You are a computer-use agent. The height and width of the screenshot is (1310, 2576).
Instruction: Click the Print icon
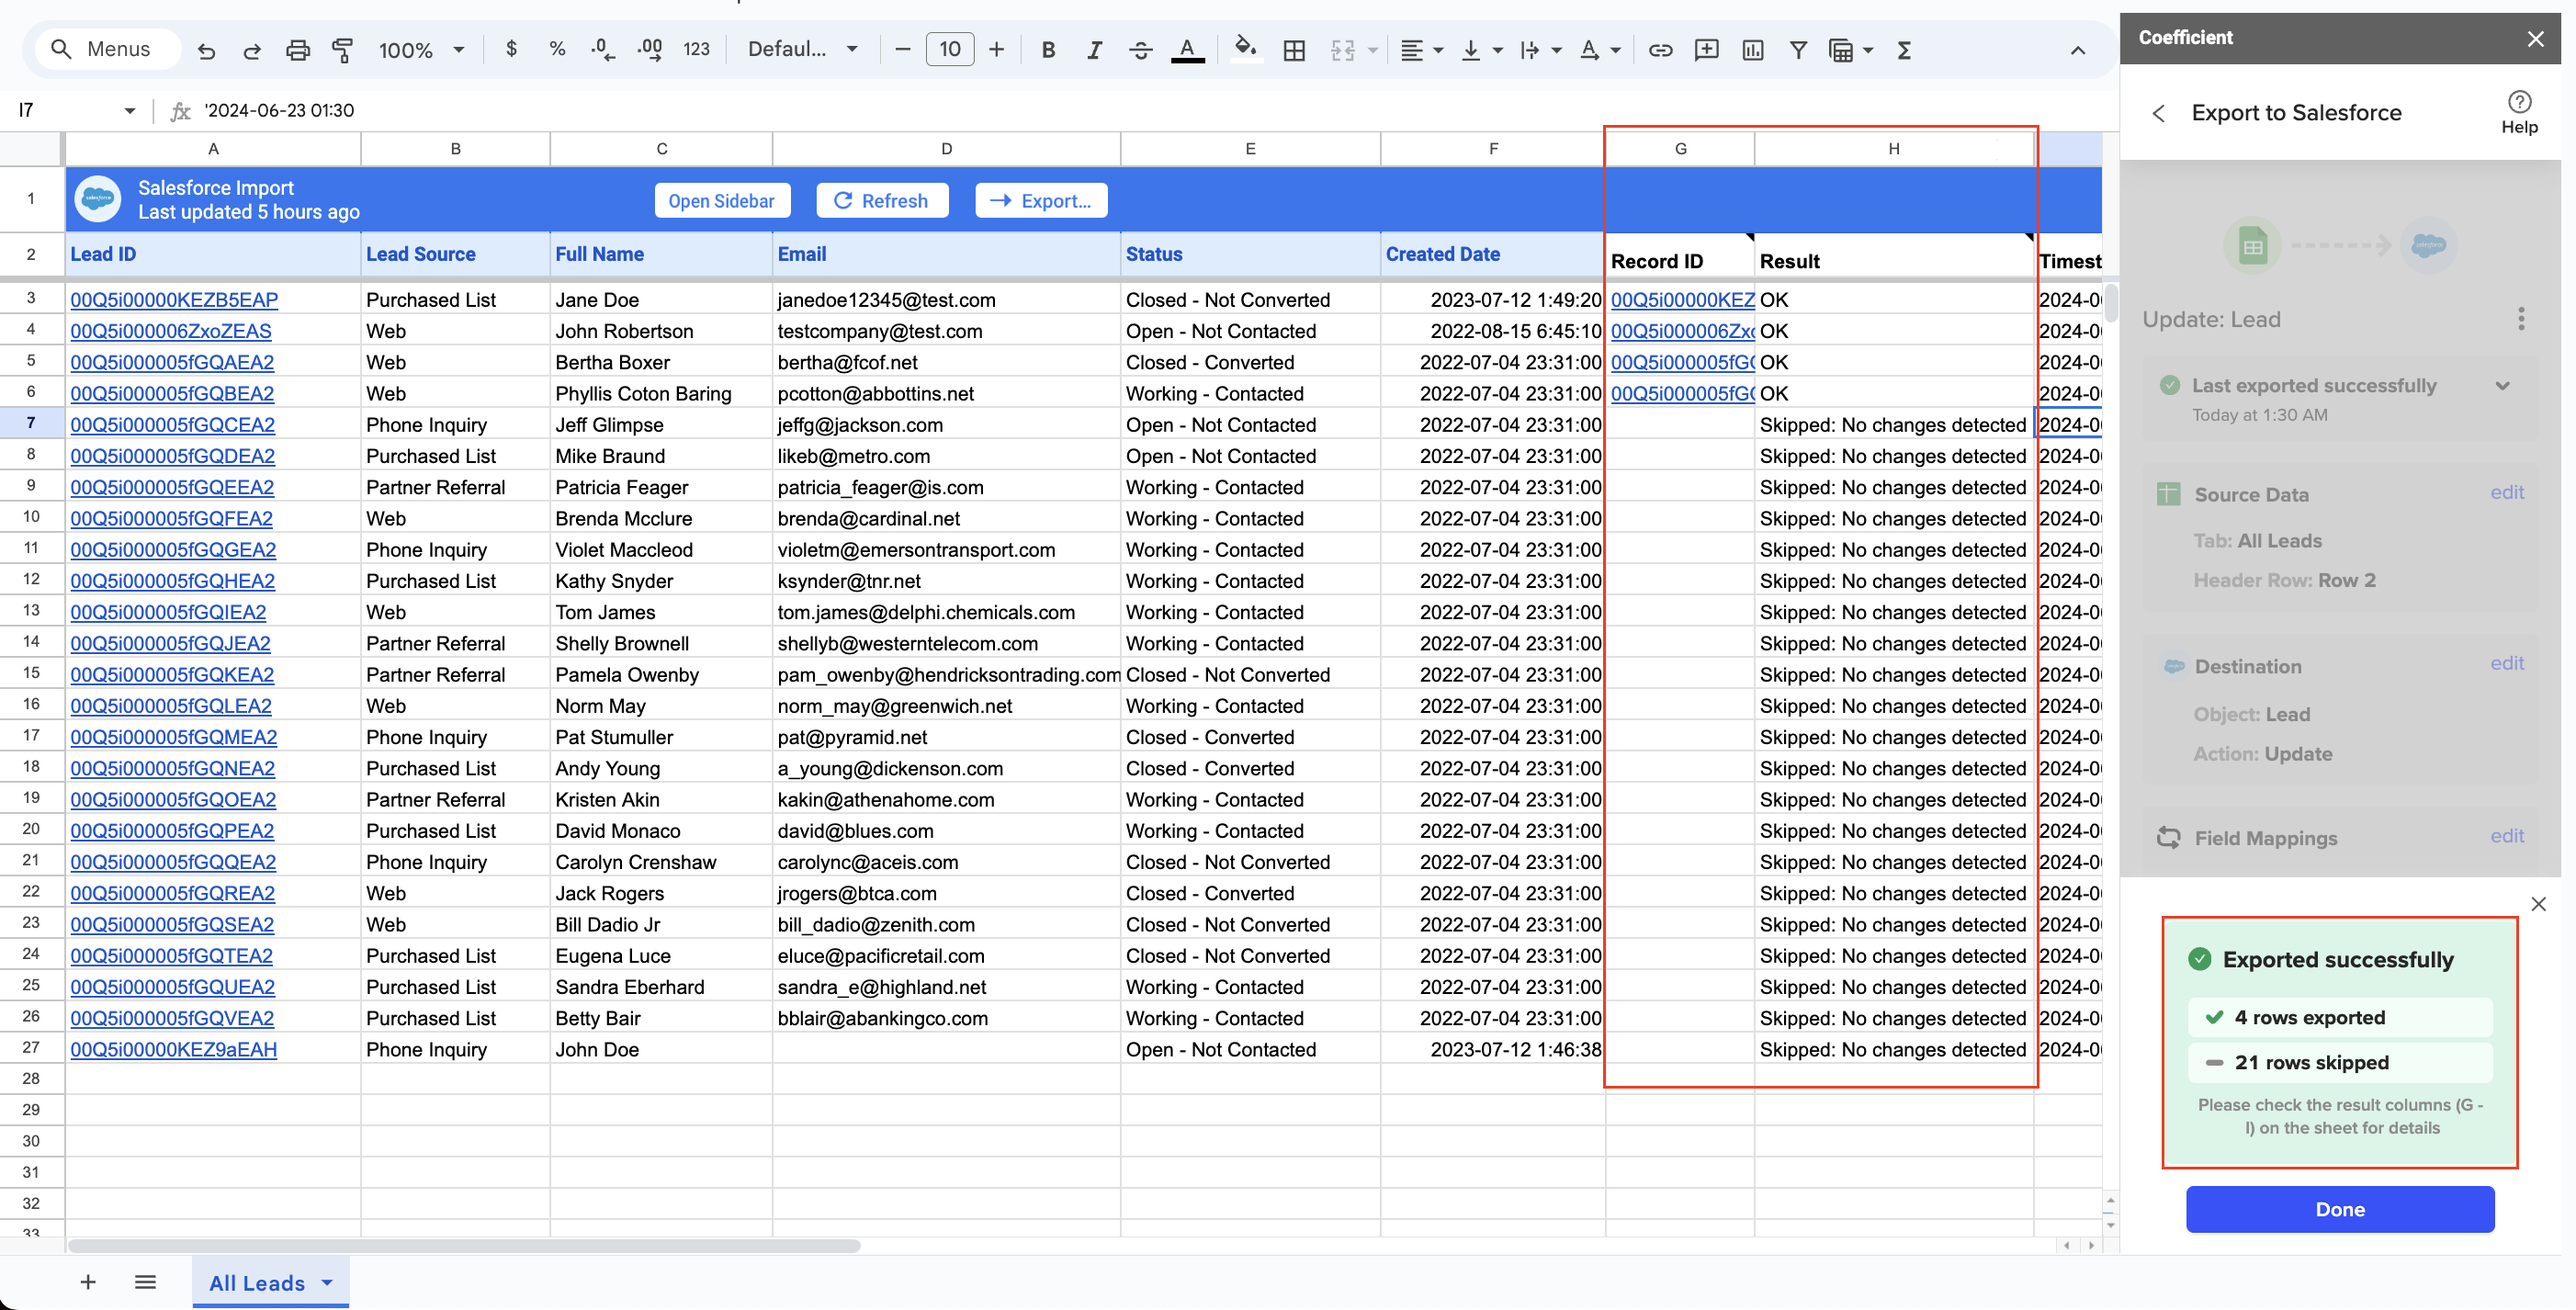point(297,50)
